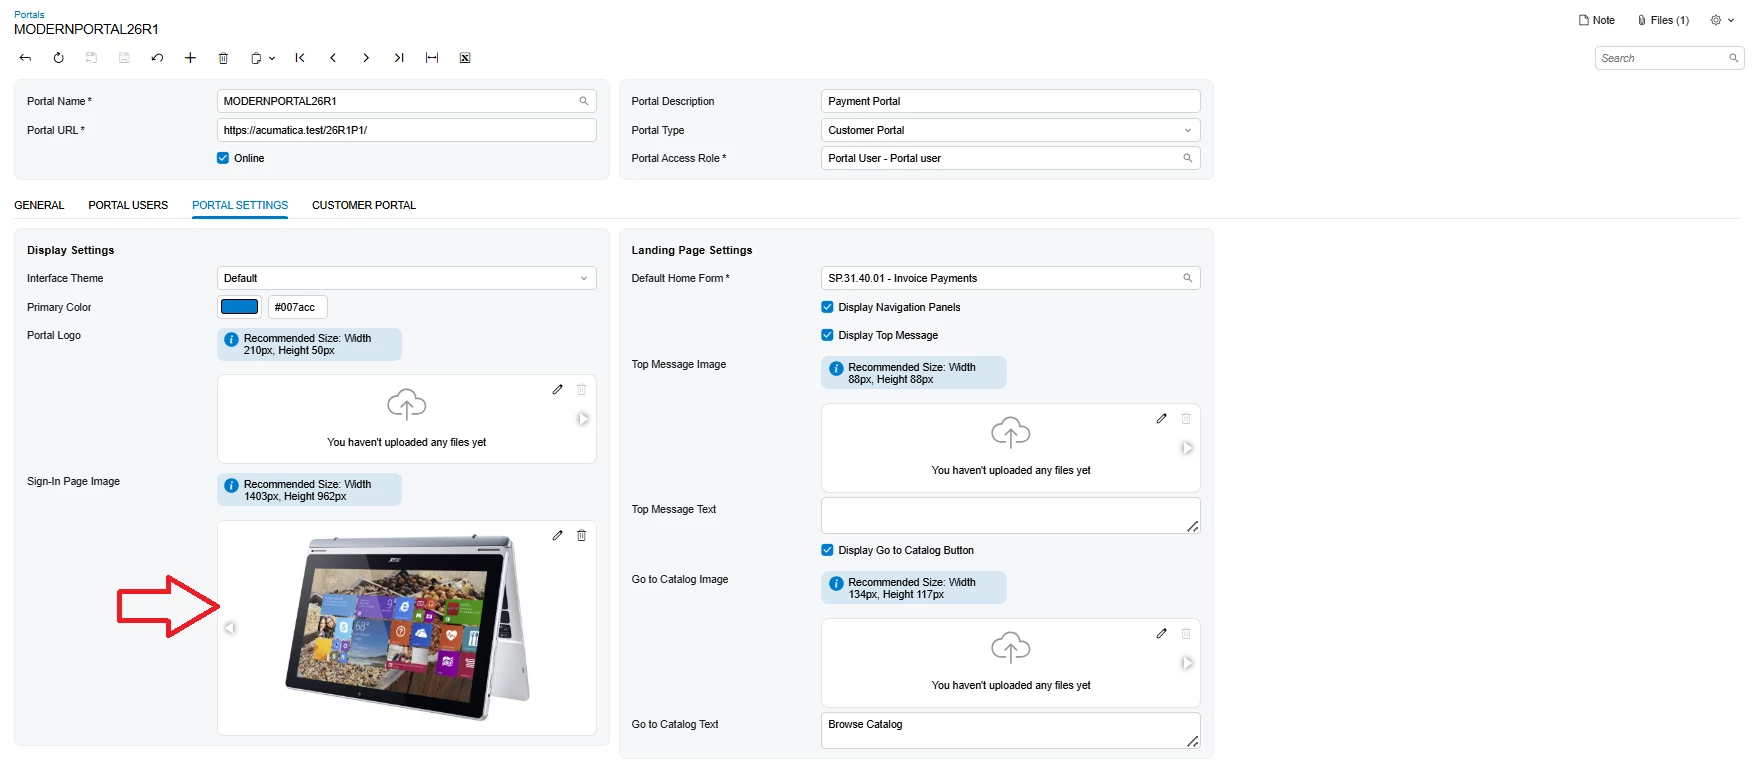Click the Top Message Image info icon
The height and width of the screenshot is (765, 1753).
[836, 369]
